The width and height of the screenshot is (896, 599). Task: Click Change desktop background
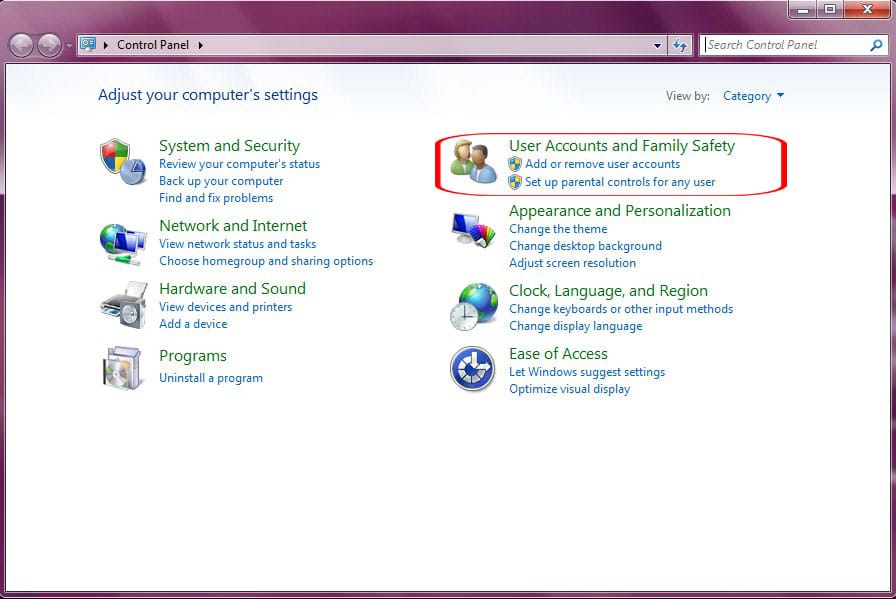tap(585, 246)
